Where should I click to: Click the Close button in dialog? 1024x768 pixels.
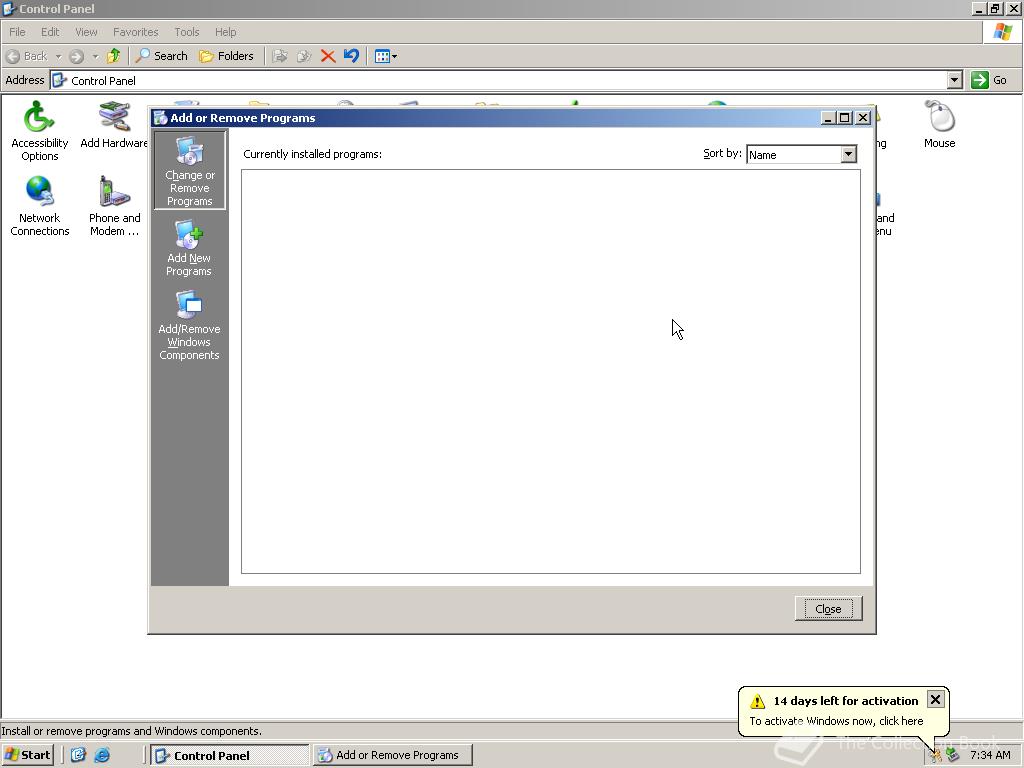click(828, 609)
